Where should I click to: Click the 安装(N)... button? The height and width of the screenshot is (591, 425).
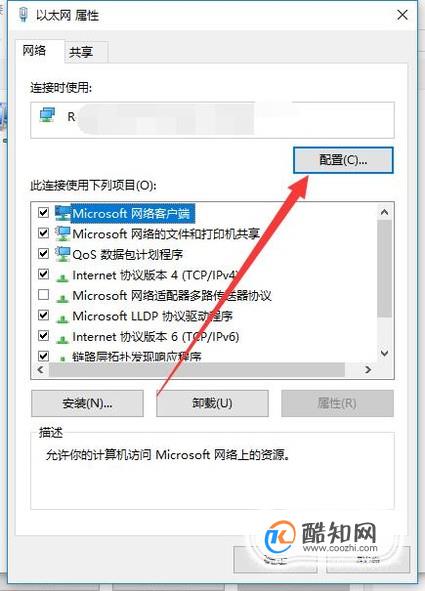[x=87, y=403]
